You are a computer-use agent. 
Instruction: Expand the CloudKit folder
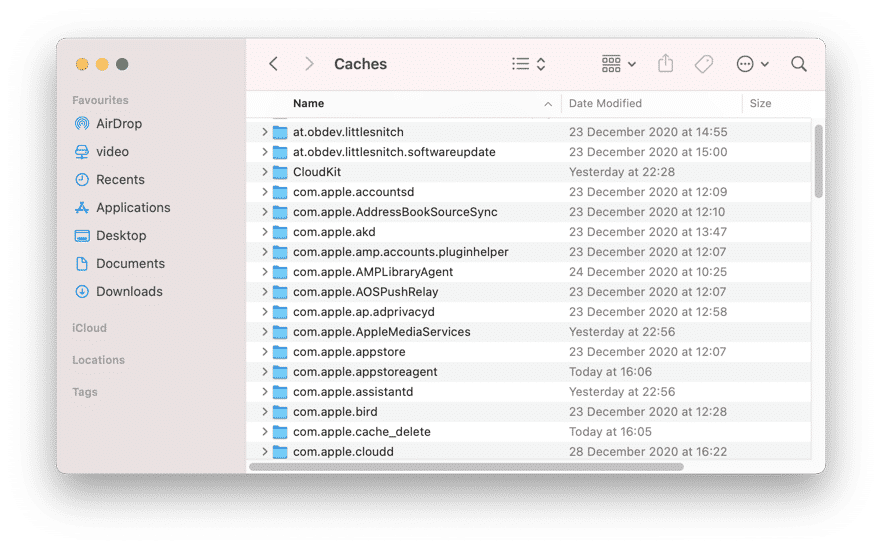[x=264, y=172]
